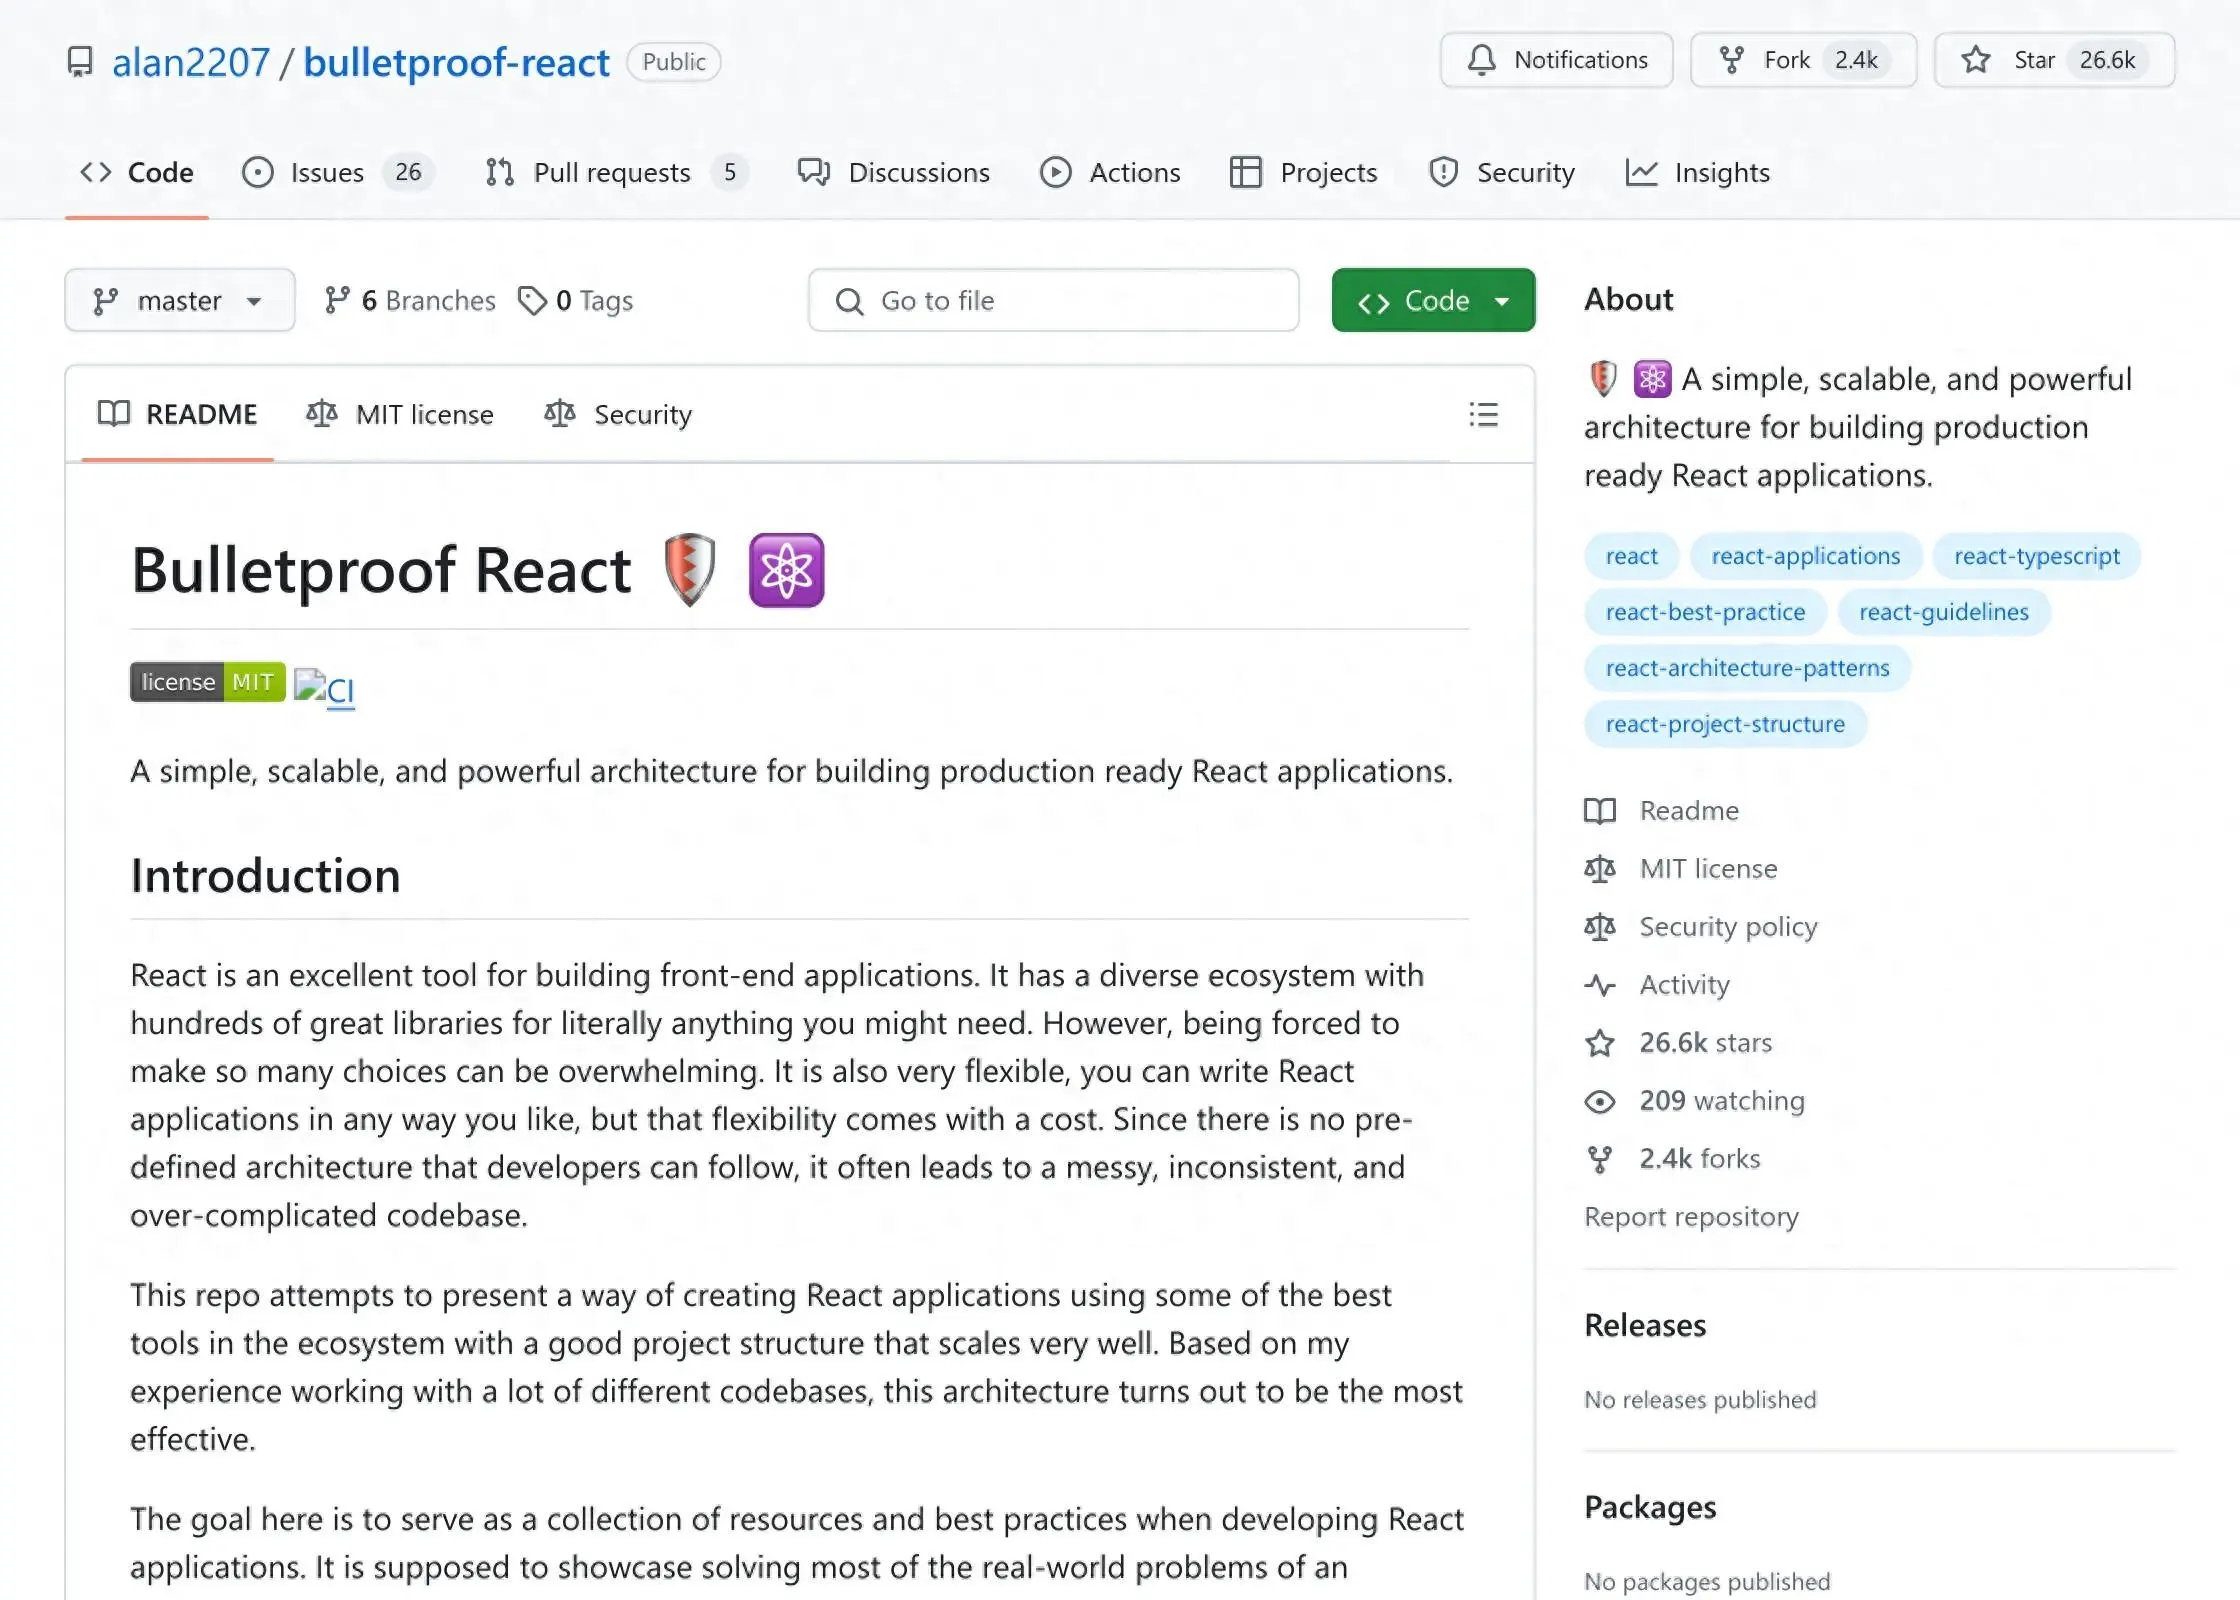Image resolution: width=2240 pixels, height=1600 pixels.
Task: Open the README outline panel
Action: pyautogui.click(x=1483, y=415)
